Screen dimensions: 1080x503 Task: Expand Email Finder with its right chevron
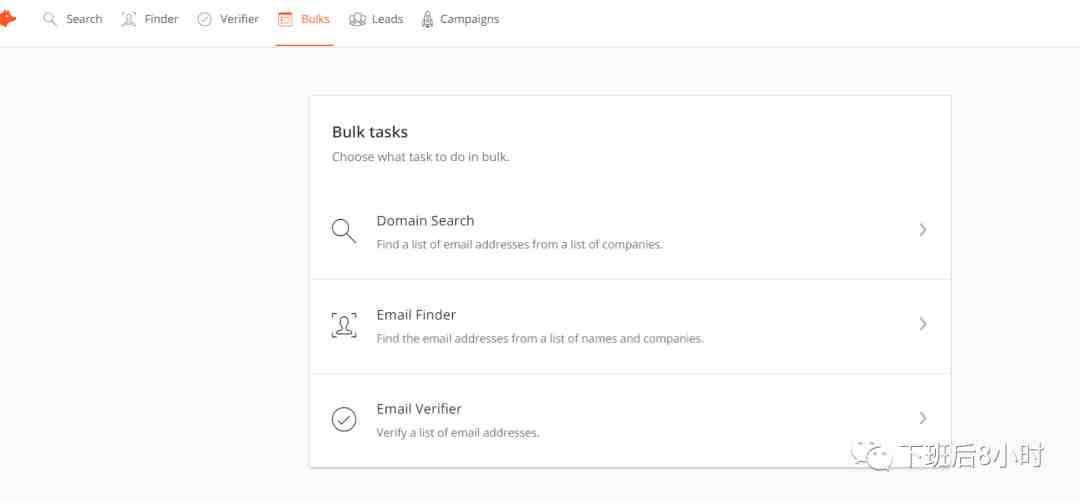point(923,324)
